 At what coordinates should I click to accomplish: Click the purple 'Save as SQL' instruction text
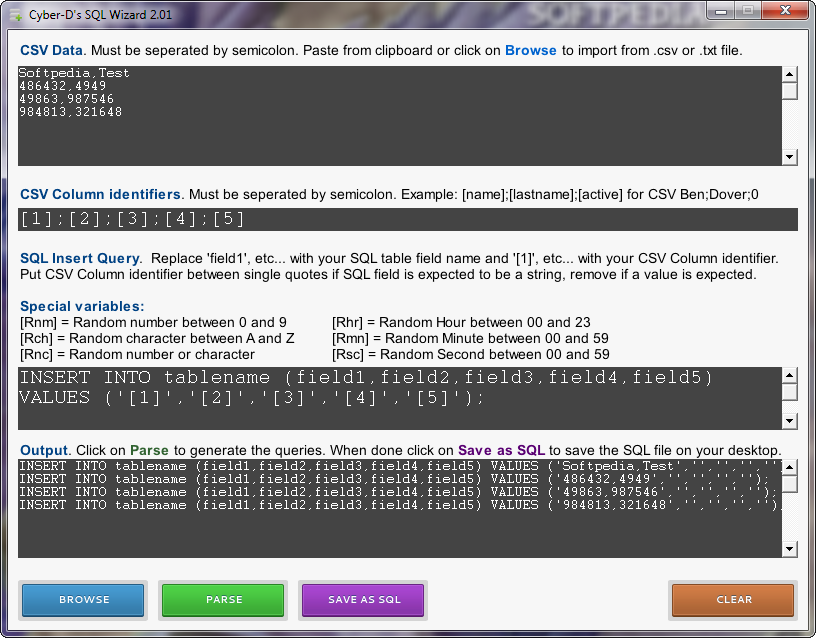pyautogui.click(x=501, y=451)
